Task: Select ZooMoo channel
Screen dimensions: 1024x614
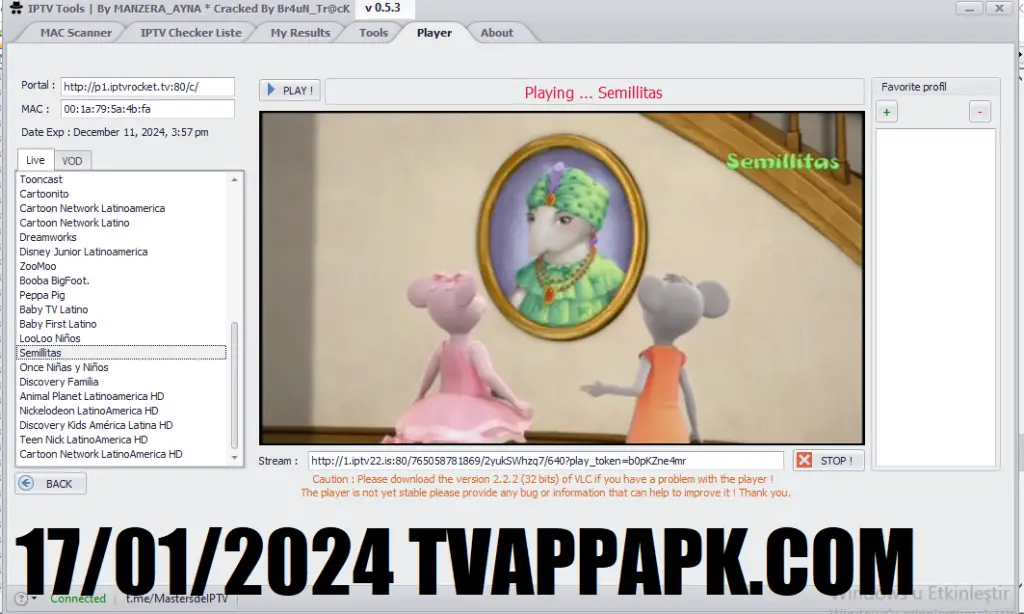Action: (x=121, y=267)
